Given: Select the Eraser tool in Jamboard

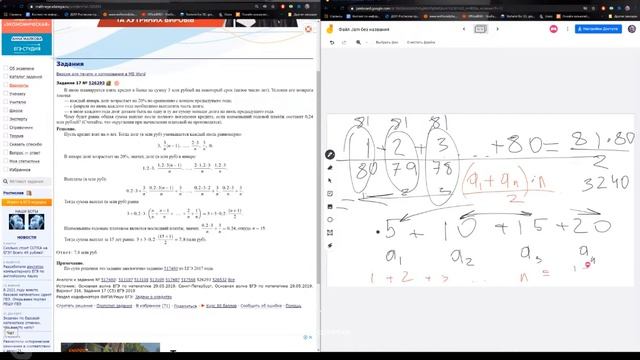Looking at the screenshot, I should (330, 168).
